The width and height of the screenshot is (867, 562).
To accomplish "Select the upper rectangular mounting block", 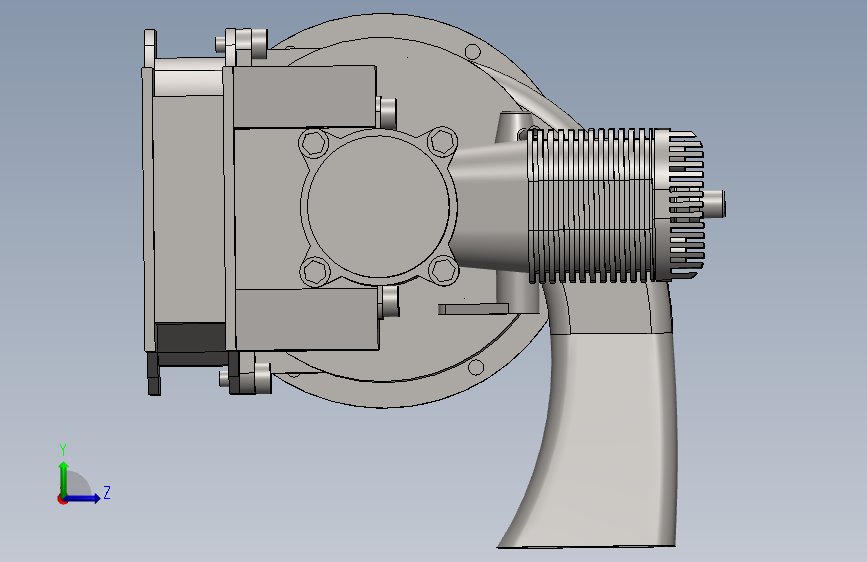I will [x=305, y=97].
